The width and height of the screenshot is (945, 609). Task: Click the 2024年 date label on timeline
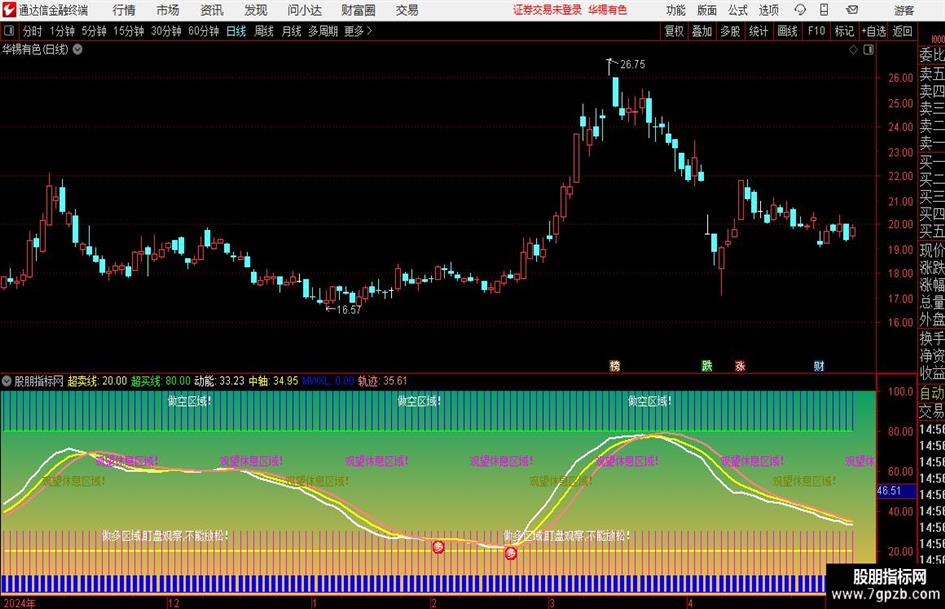pyautogui.click(x=19, y=603)
